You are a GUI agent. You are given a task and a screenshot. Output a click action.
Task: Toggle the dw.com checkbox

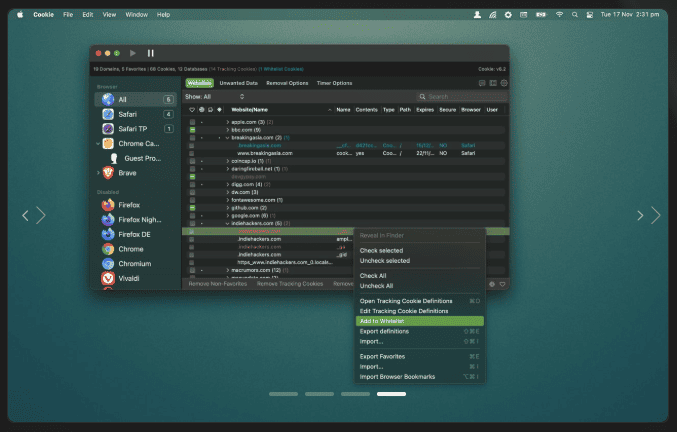click(x=192, y=192)
